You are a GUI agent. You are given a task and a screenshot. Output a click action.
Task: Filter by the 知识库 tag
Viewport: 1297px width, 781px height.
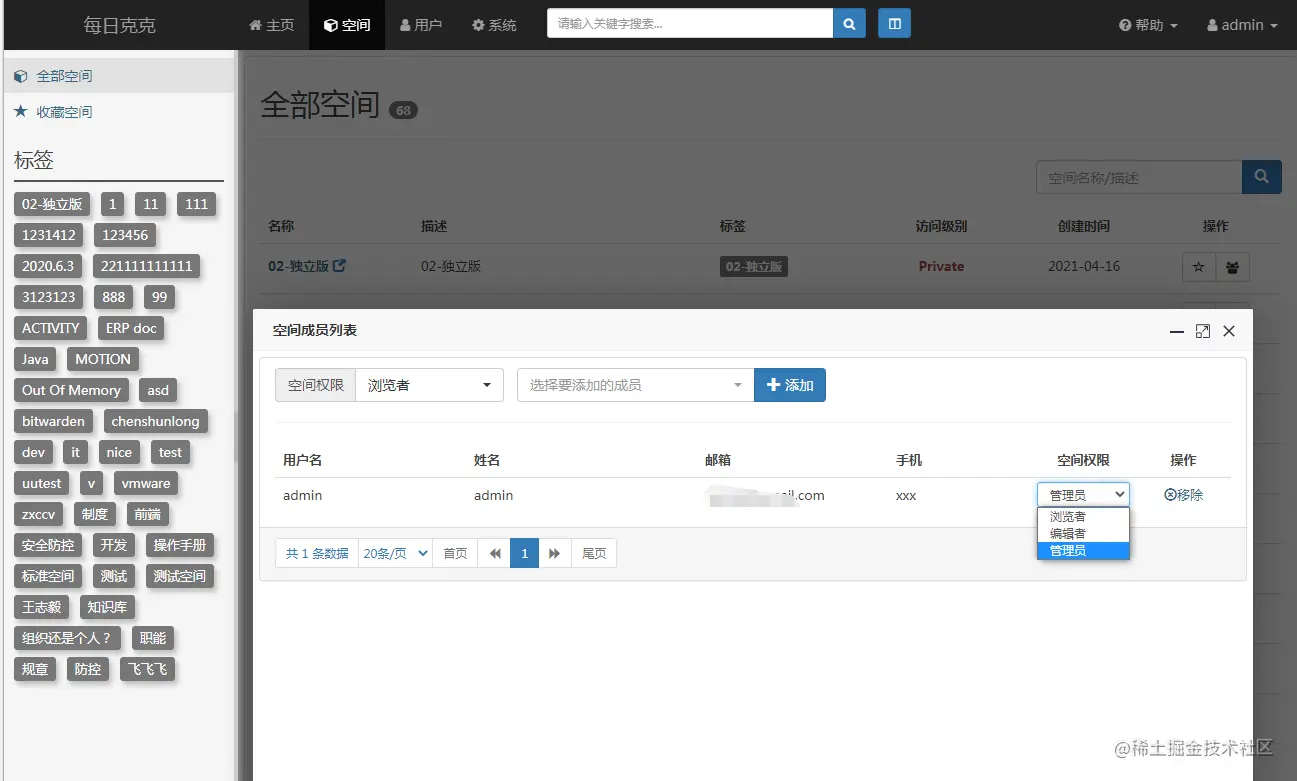(107, 607)
